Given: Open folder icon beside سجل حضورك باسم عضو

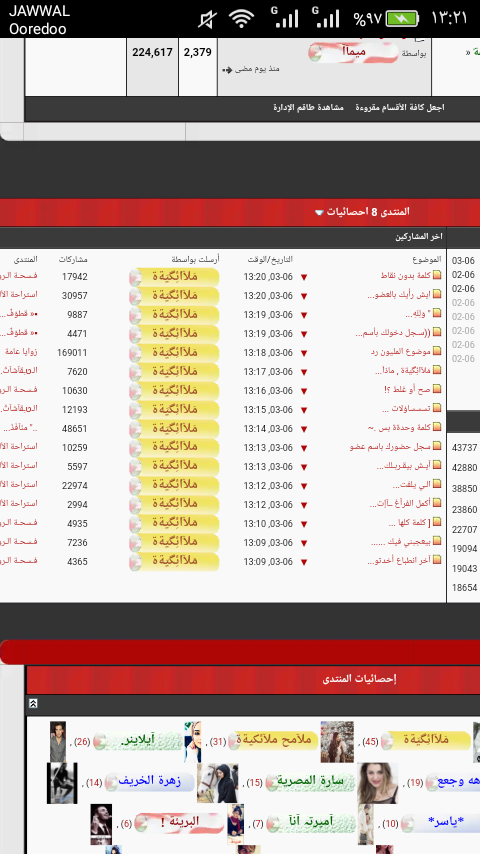Looking at the screenshot, I should click(x=436, y=447).
